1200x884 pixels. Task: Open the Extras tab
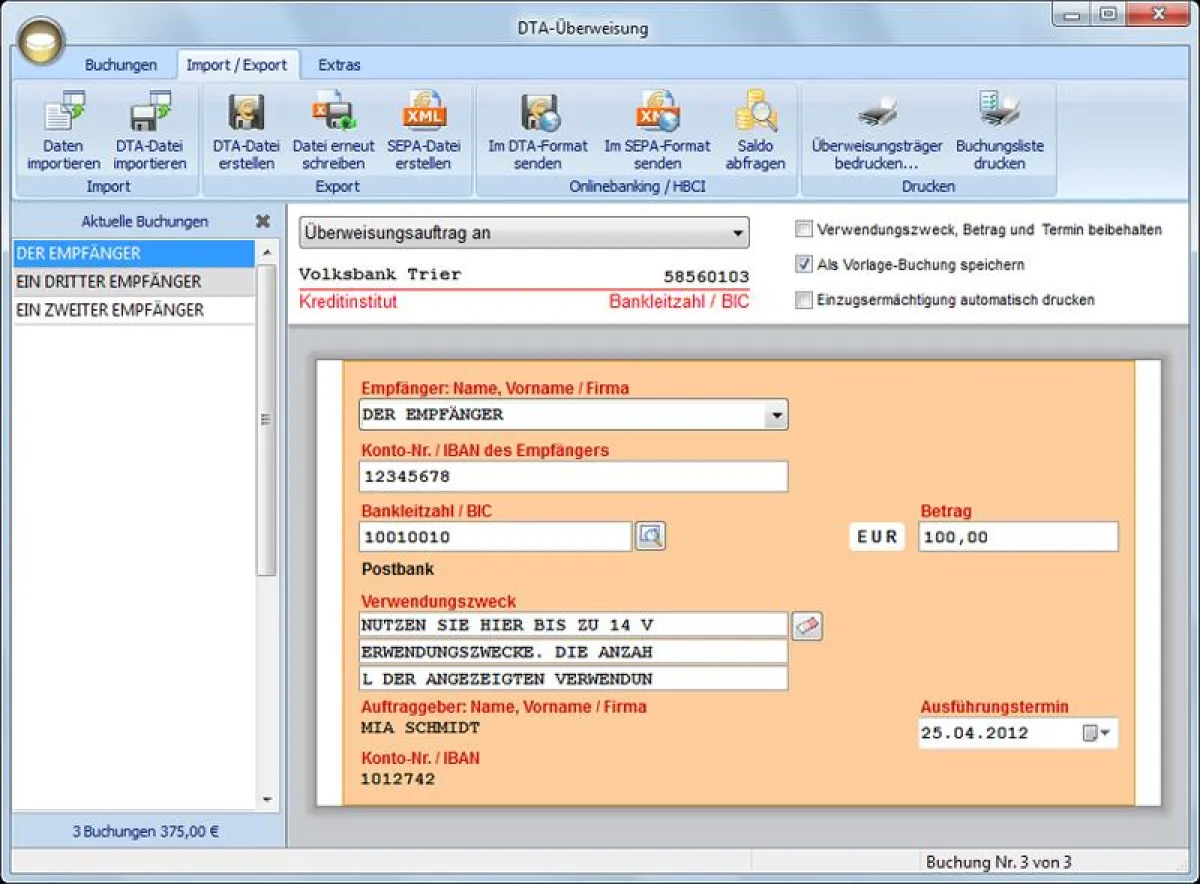[339, 64]
